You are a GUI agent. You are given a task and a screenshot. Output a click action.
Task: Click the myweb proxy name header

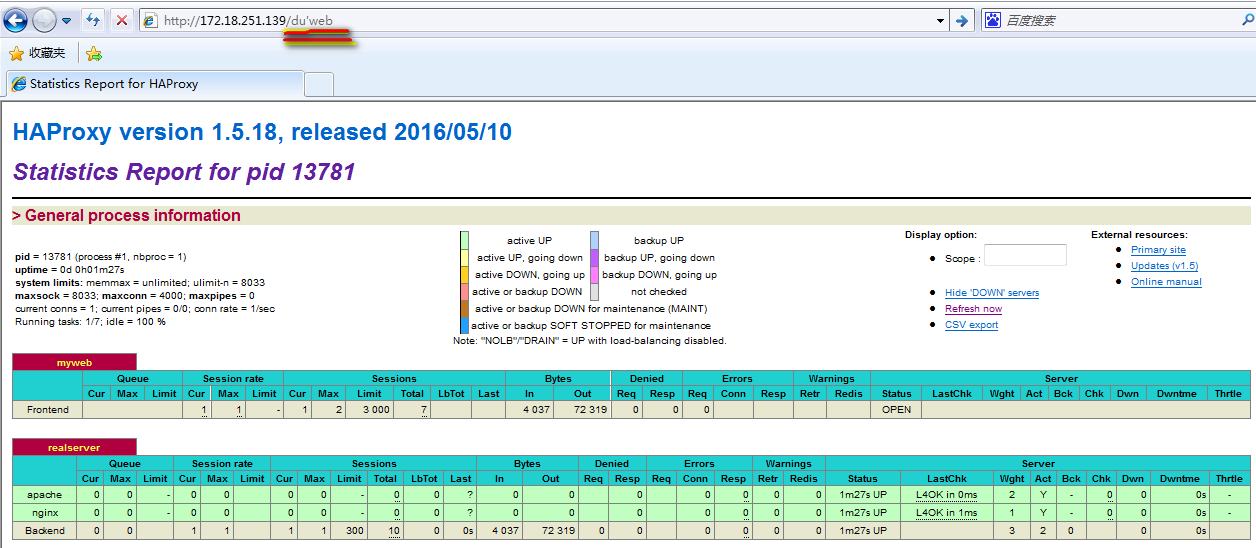[x=74, y=362]
